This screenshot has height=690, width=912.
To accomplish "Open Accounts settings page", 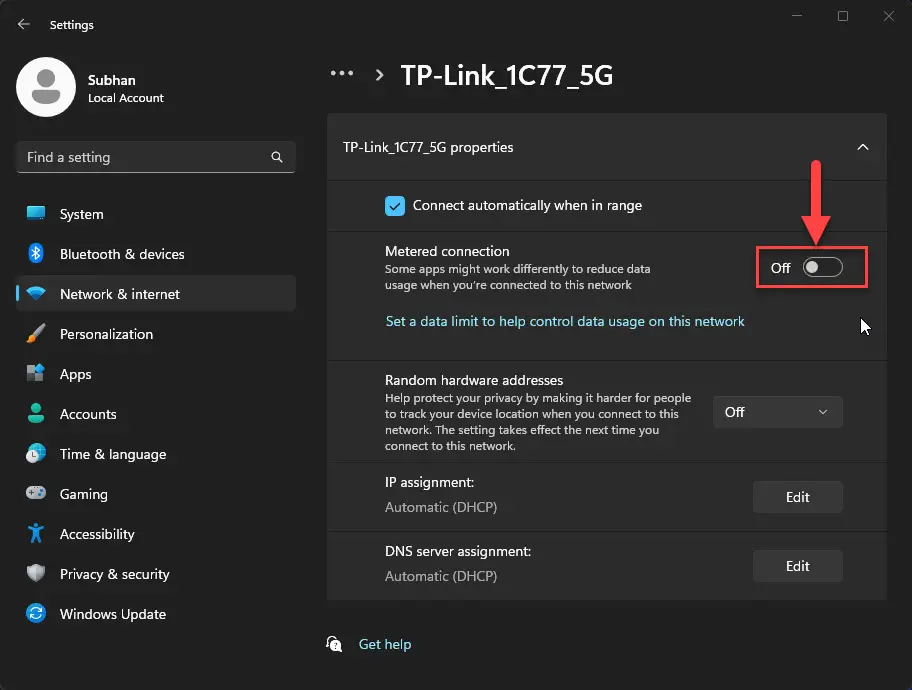I will [x=156, y=414].
